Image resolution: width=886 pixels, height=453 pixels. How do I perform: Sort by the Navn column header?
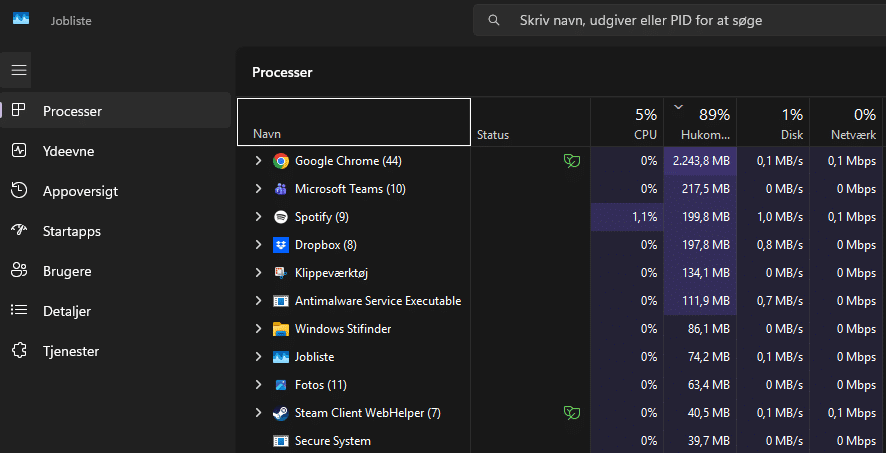pyautogui.click(x=354, y=122)
